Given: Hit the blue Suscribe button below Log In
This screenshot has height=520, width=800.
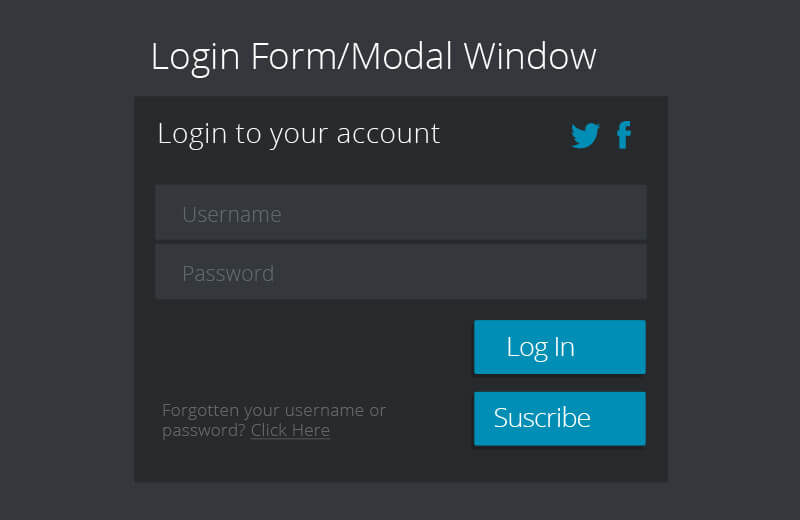Looking at the screenshot, I should click(559, 418).
